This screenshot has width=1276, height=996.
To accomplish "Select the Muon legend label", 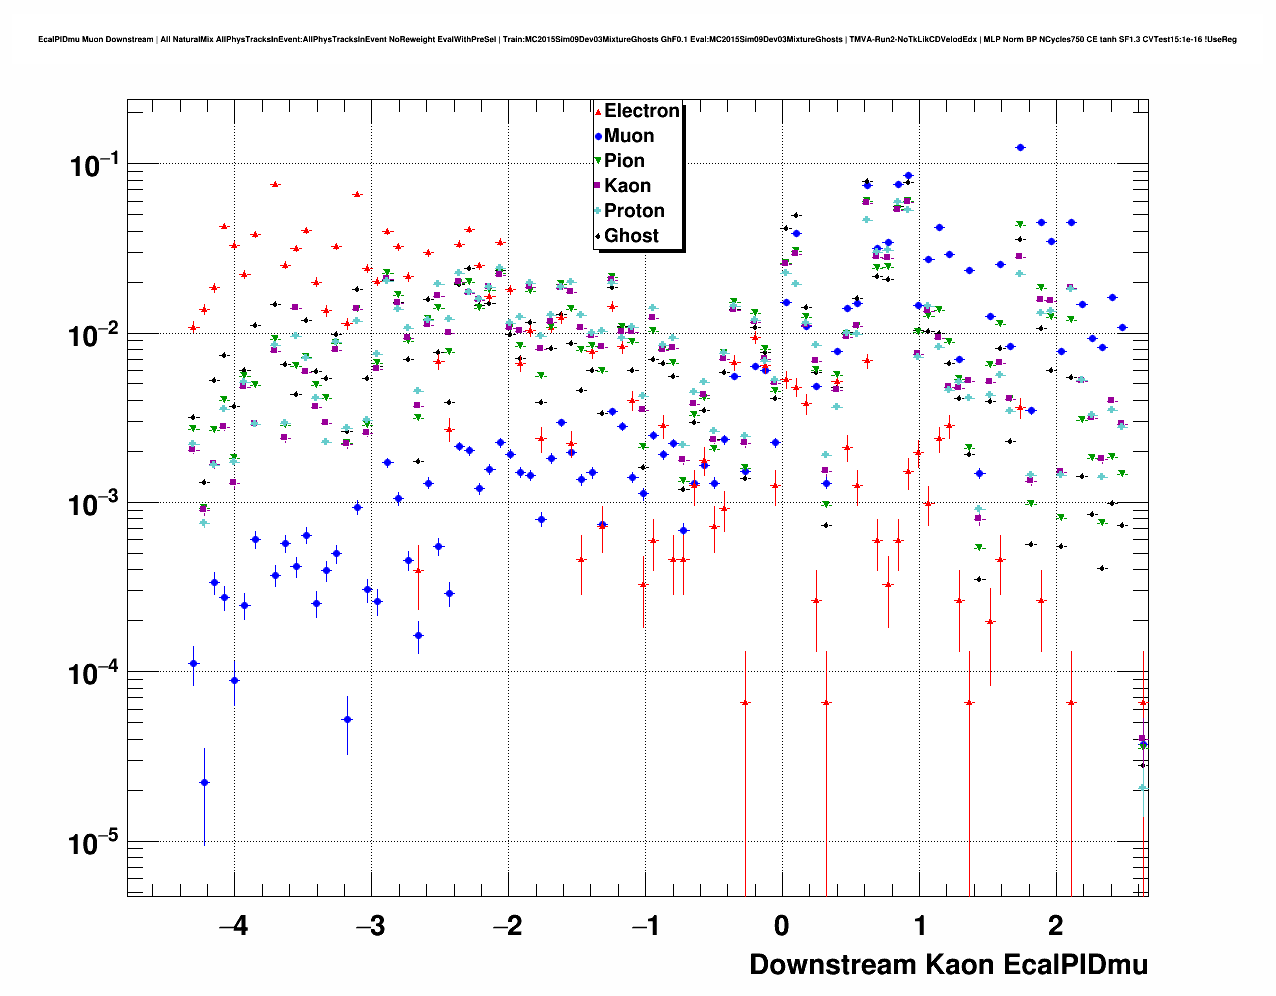I will tap(629, 136).
